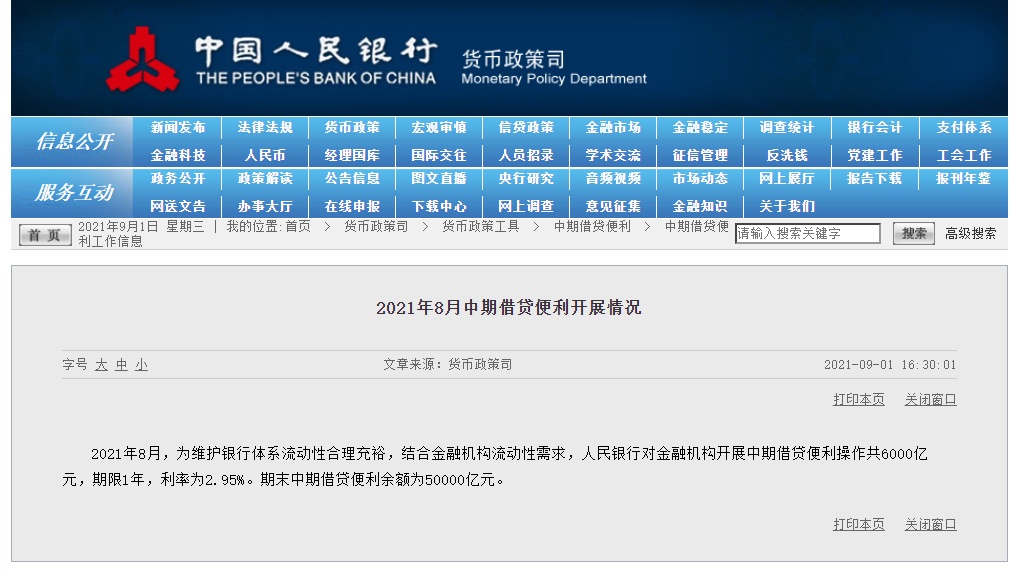Screen dimensions: 1024x575
Task: Follow the 中期借贷便利 breadcrumb link
Action: coord(592,227)
